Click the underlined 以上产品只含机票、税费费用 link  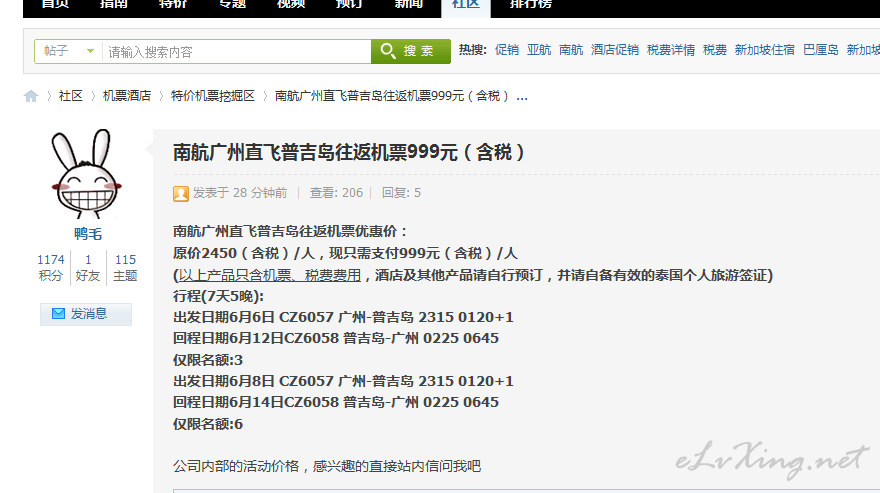(269, 275)
